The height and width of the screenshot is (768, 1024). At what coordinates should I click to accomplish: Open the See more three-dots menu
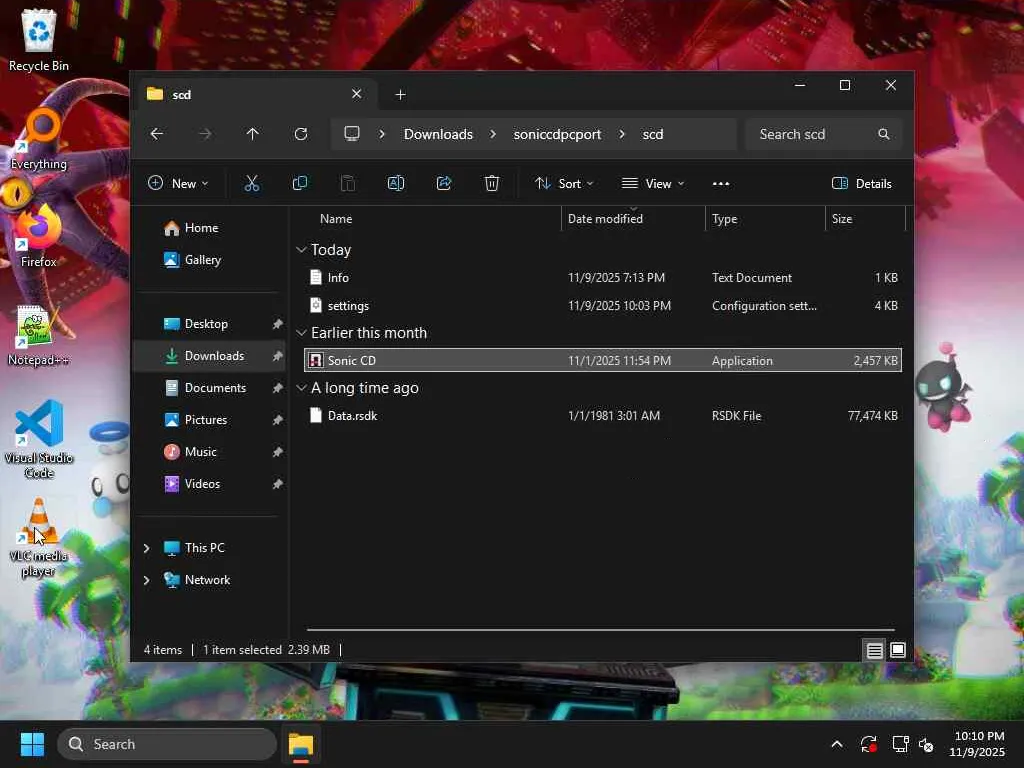pos(721,184)
